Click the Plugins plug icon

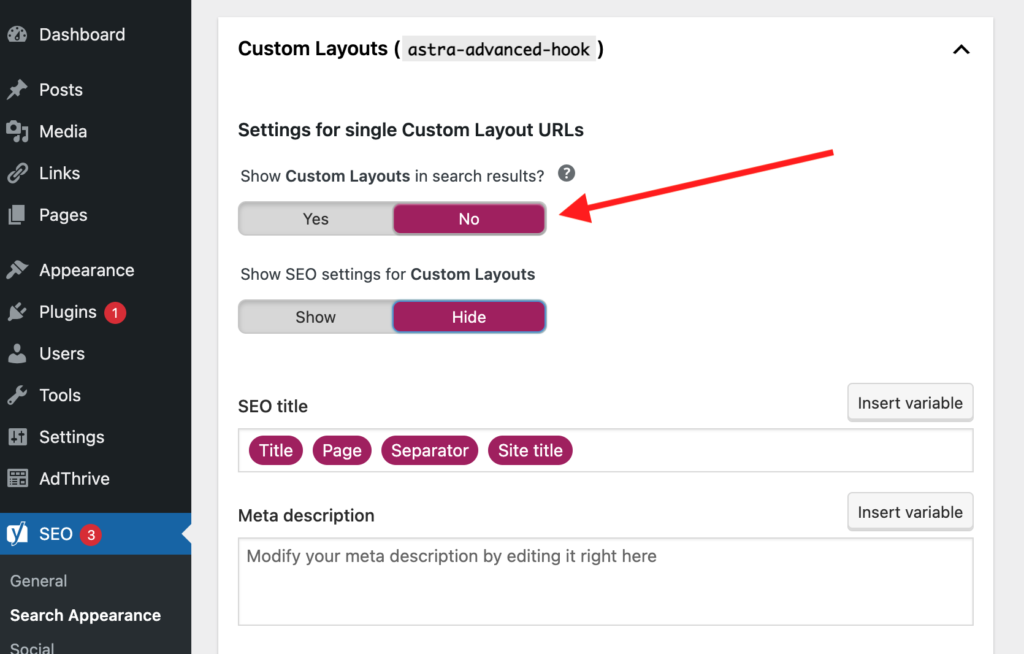click(x=18, y=312)
